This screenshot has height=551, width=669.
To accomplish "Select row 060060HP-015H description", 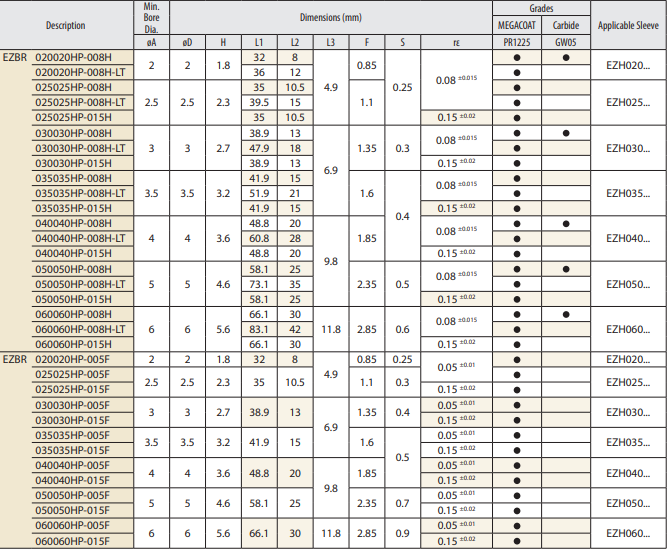I will click(x=73, y=344).
